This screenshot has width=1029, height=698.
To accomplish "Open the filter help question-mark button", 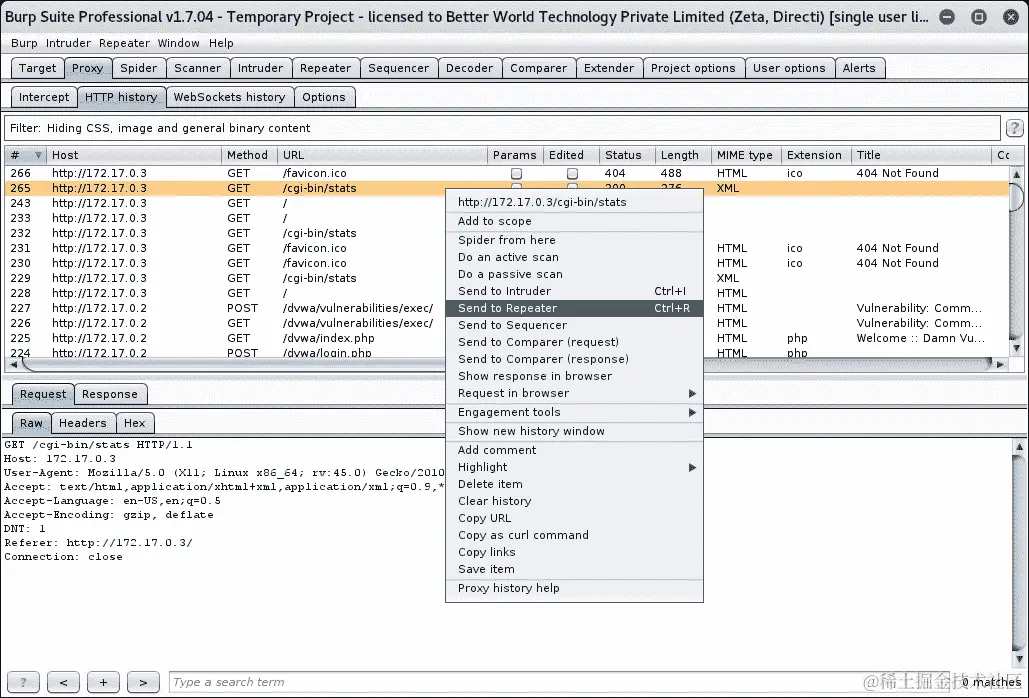I will click(1014, 128).
